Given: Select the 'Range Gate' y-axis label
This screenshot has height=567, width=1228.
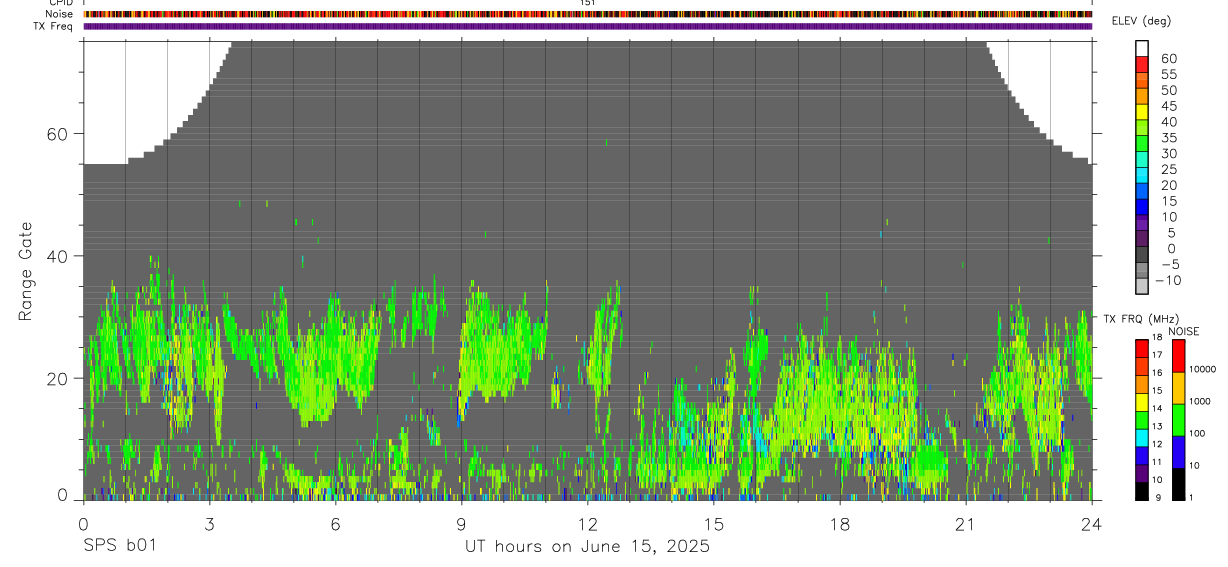Looking at the screenshot, I should (x=27, y=271).
